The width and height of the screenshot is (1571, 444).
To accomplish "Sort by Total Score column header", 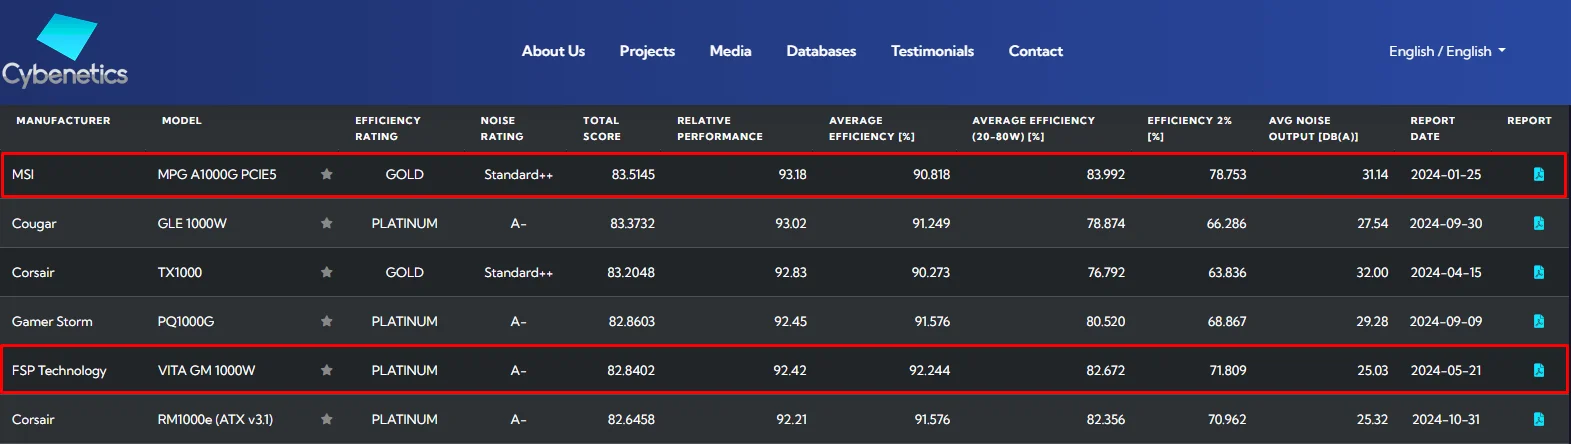I will click(602, 128).
